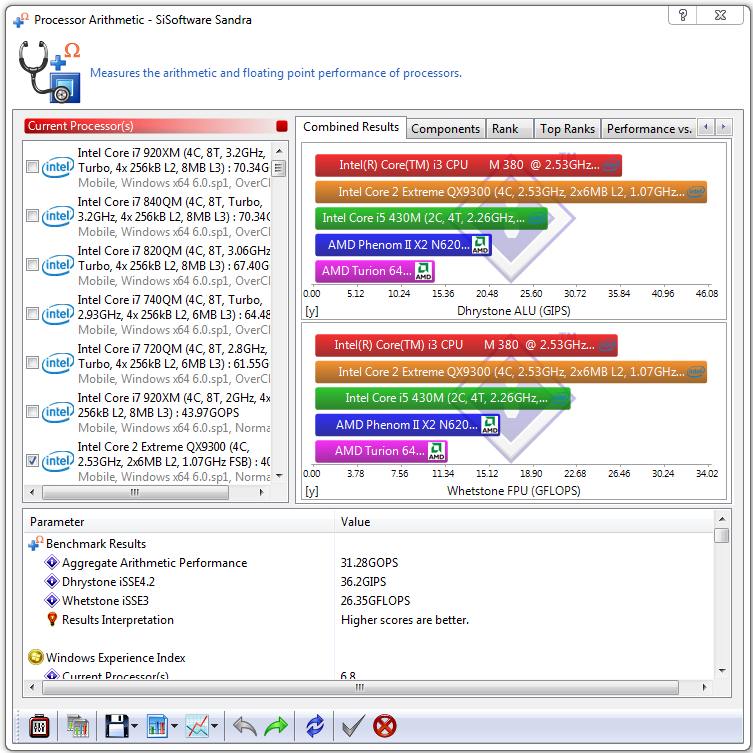Click processor list scroll up arrow
753x753 pixels.
[279, 151]
